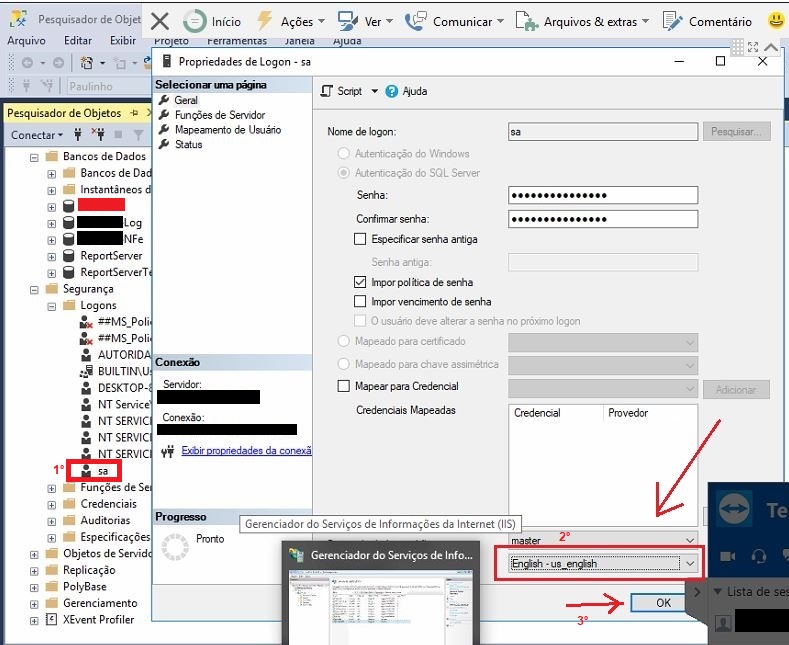Click the connect plug icon in Object Explorer
This screenshot has width=789, height=645.
point(77,134)
